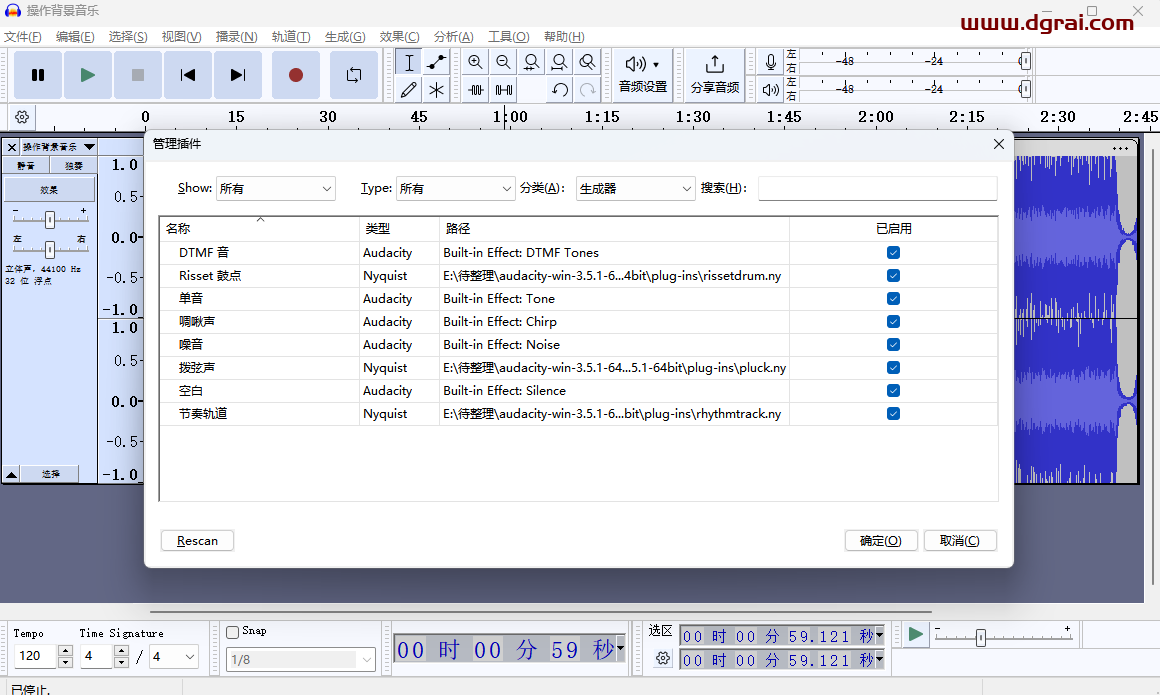The width and height of the screenshot is (1160, 695).
Task: Open the selection start time format dropdown
Action: click(879, 635)
